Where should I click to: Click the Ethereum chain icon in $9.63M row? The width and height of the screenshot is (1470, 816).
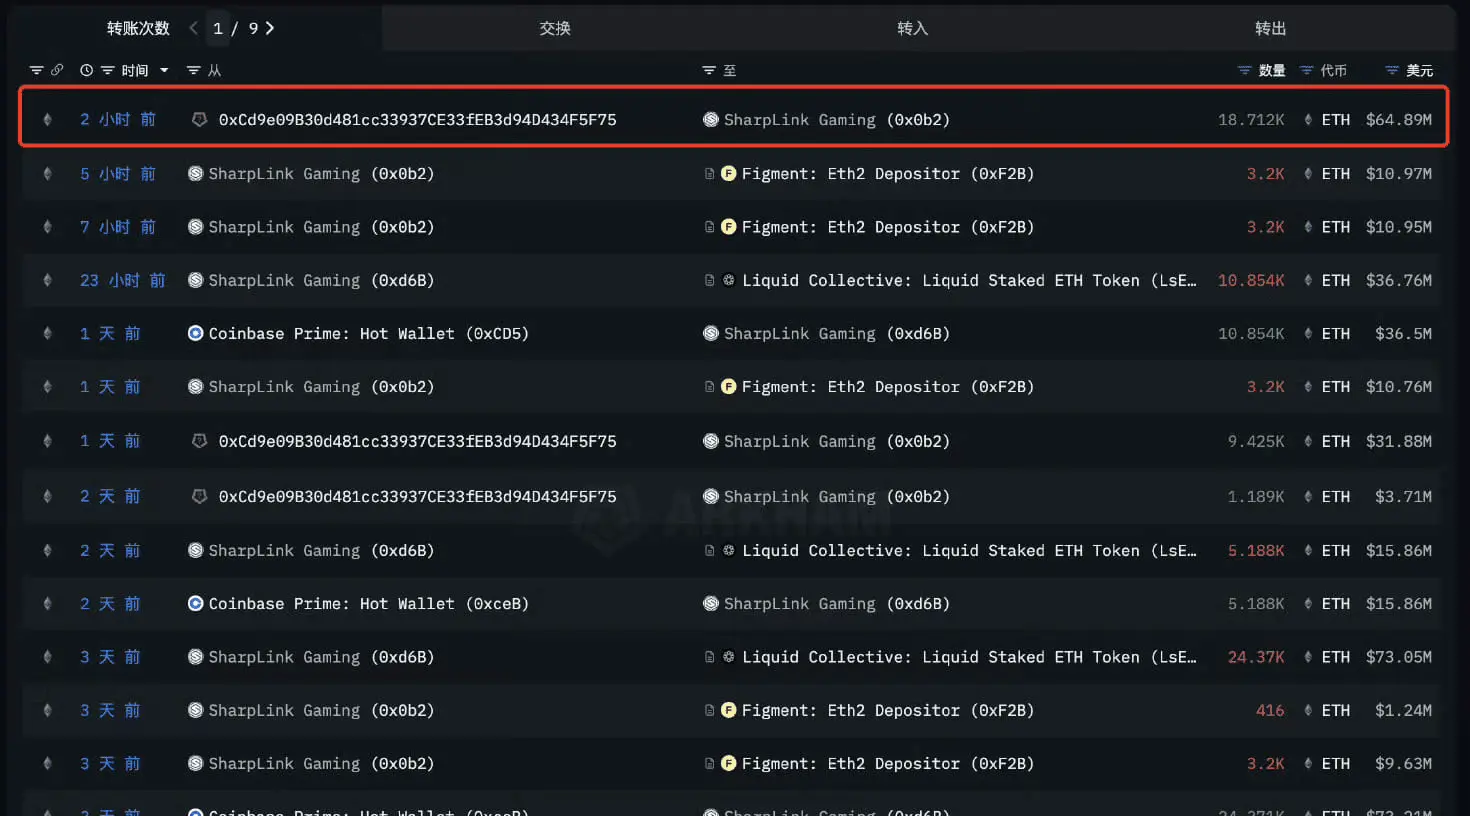tap(47, 763)
